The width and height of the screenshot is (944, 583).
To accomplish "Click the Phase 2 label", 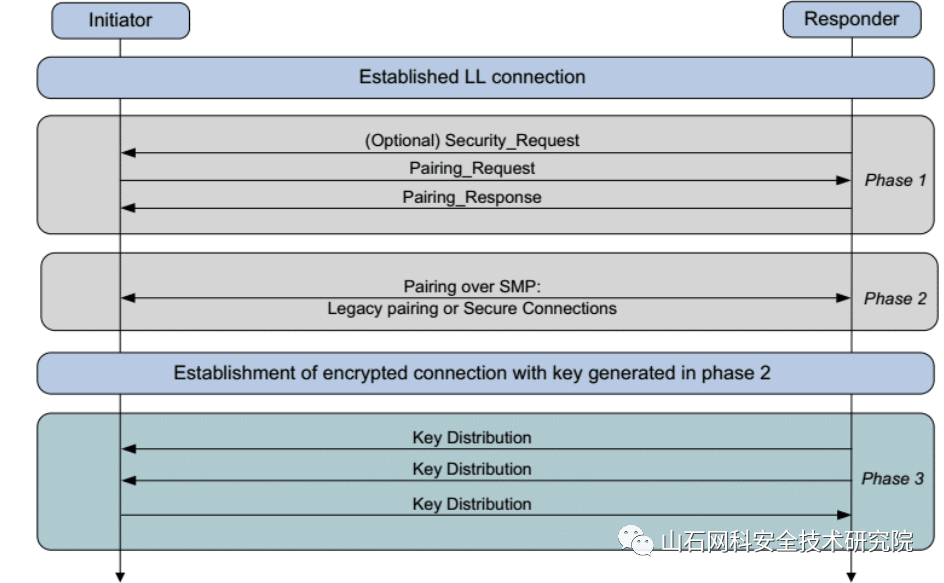I will coord(895,298).
